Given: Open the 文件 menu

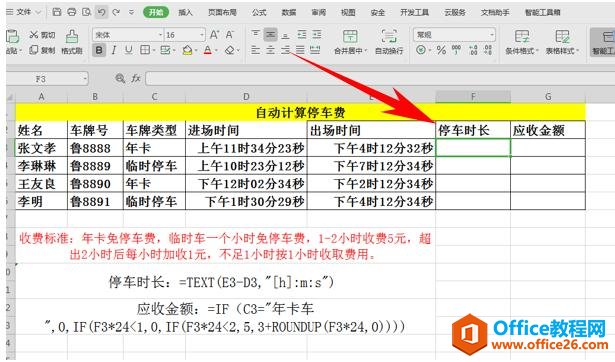Looking at the screenshot, I should (24, 12).
